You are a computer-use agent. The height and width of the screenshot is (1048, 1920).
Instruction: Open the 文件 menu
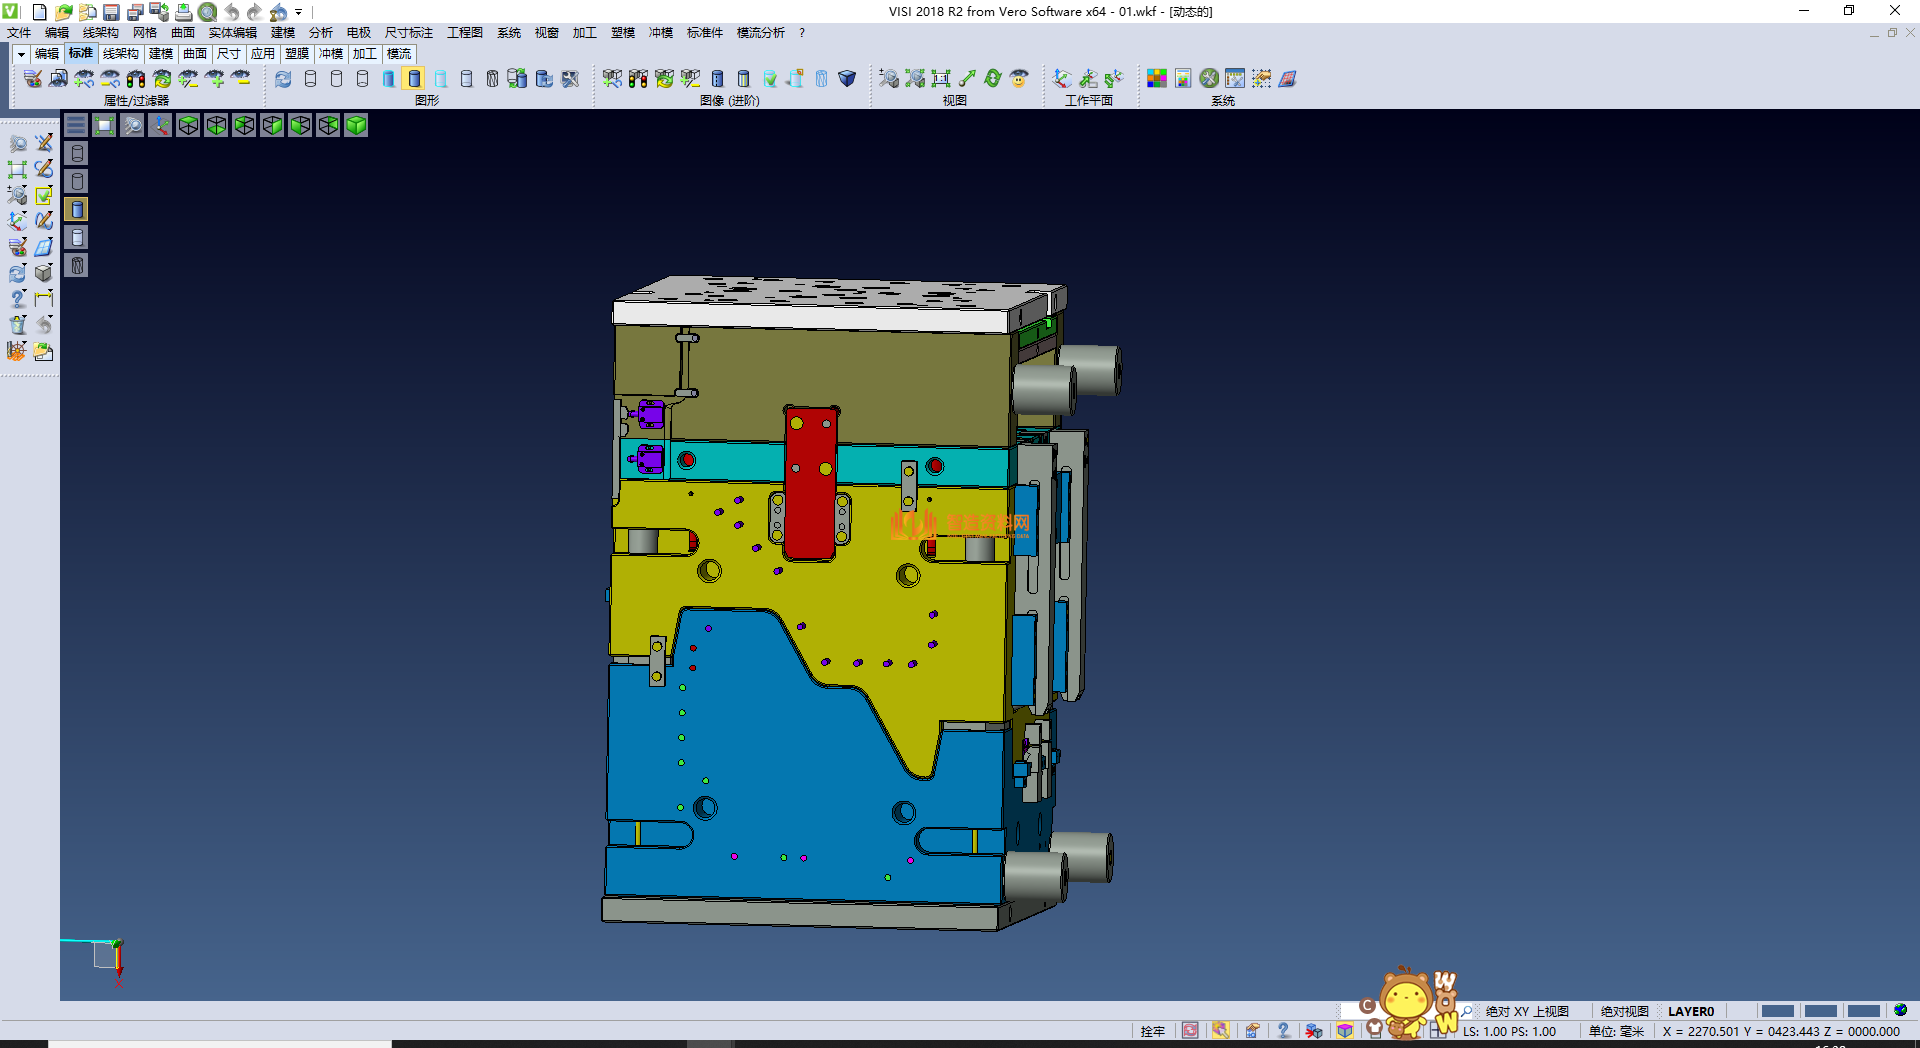(19, 33)
